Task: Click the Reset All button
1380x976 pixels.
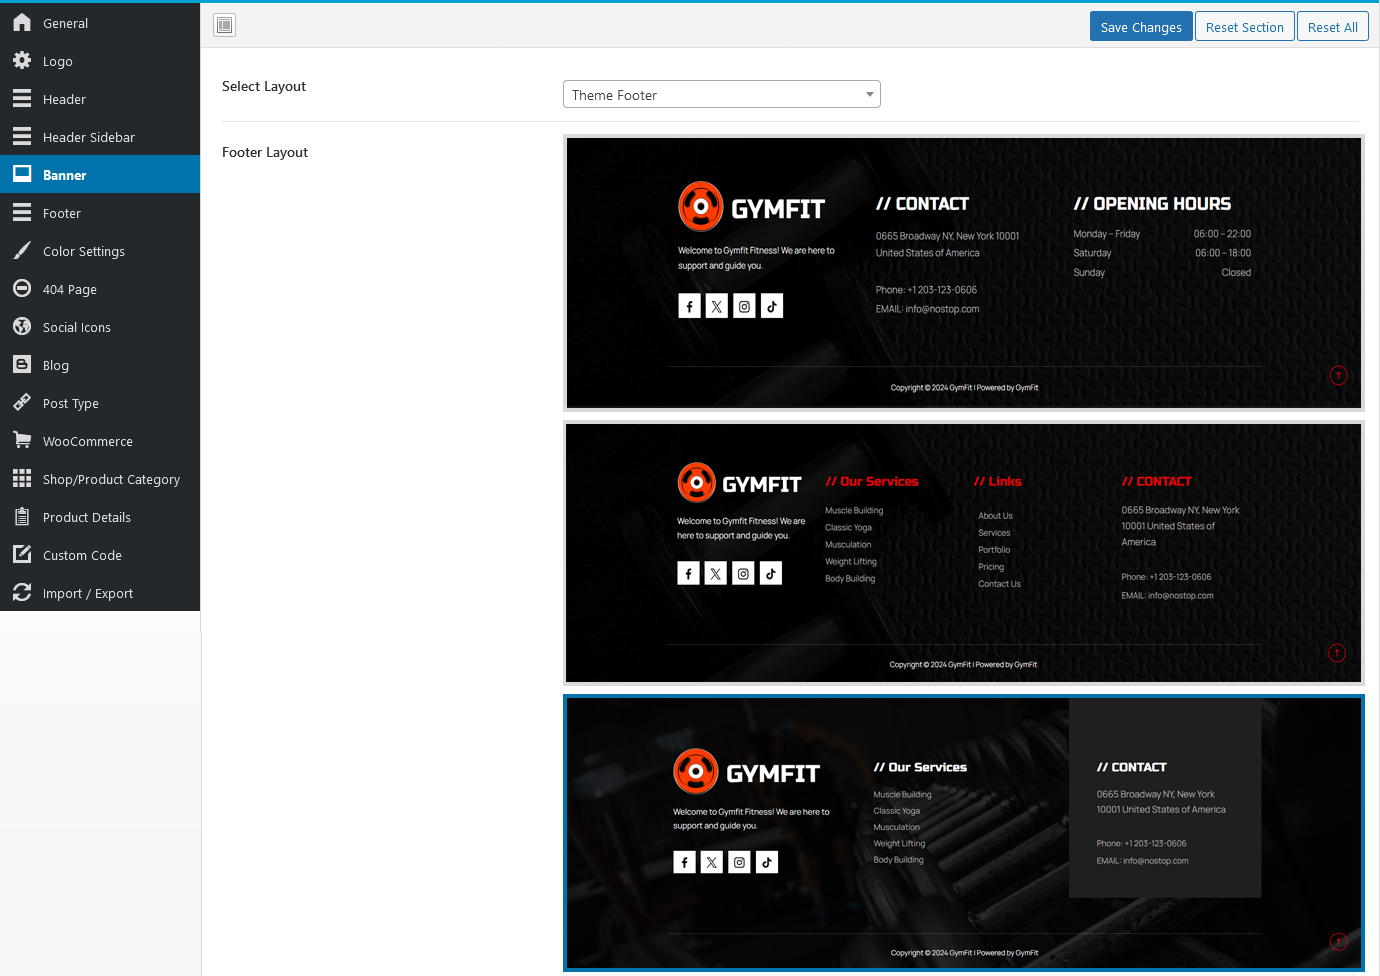Action: tap(1332, 26)
